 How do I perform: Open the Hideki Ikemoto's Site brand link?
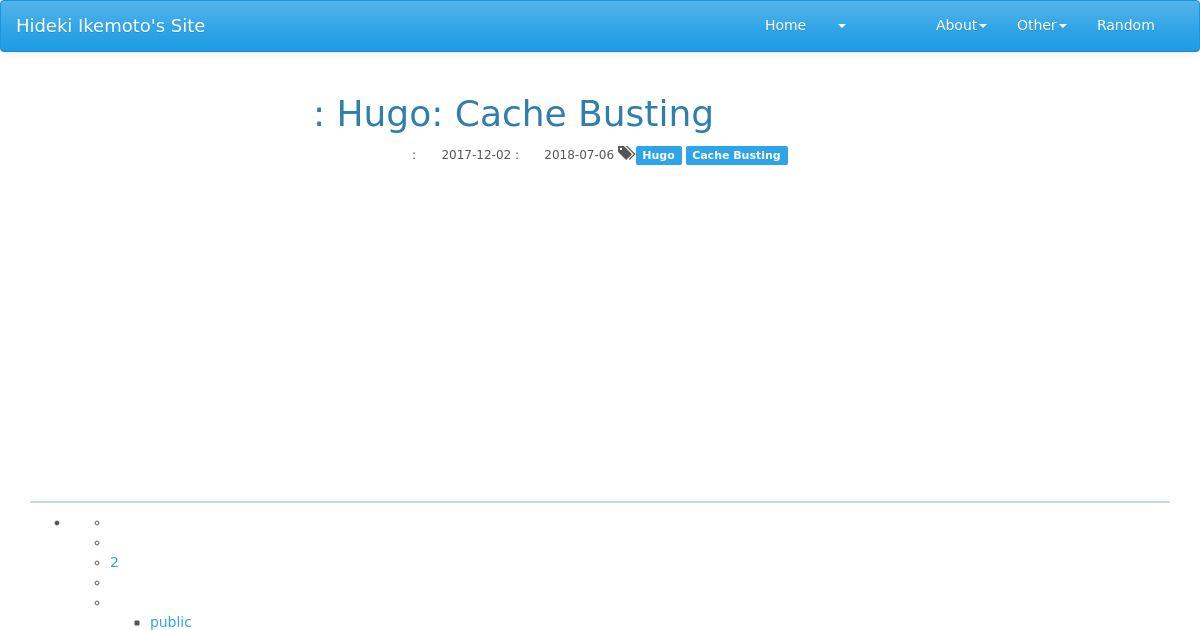(x=110, y=26)
